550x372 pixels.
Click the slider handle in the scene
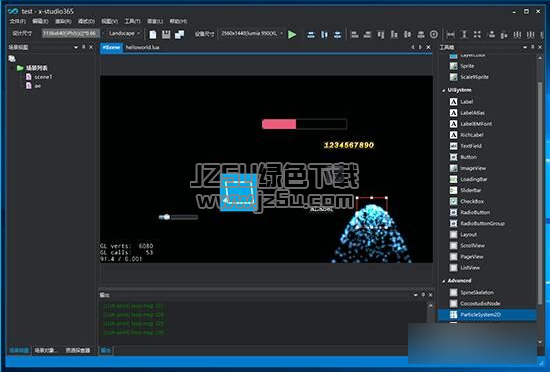click(166, 217)
